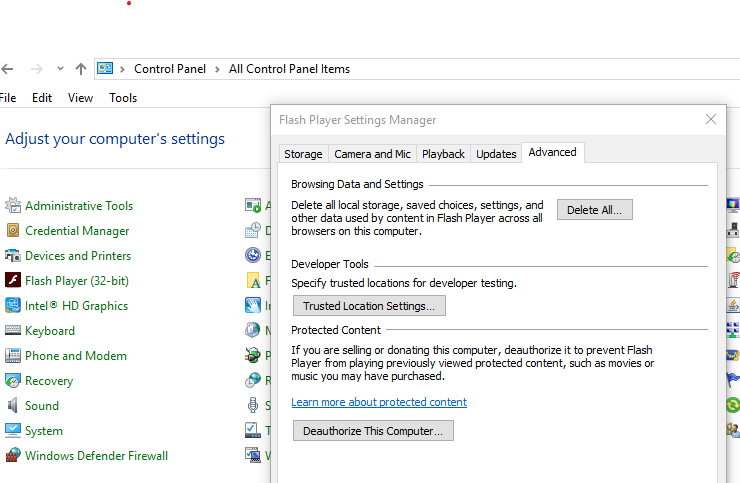This screenshot has width=740, height=483.
Task: Open the Flash Player (32-bit) icon
Action: click(13, 281)
